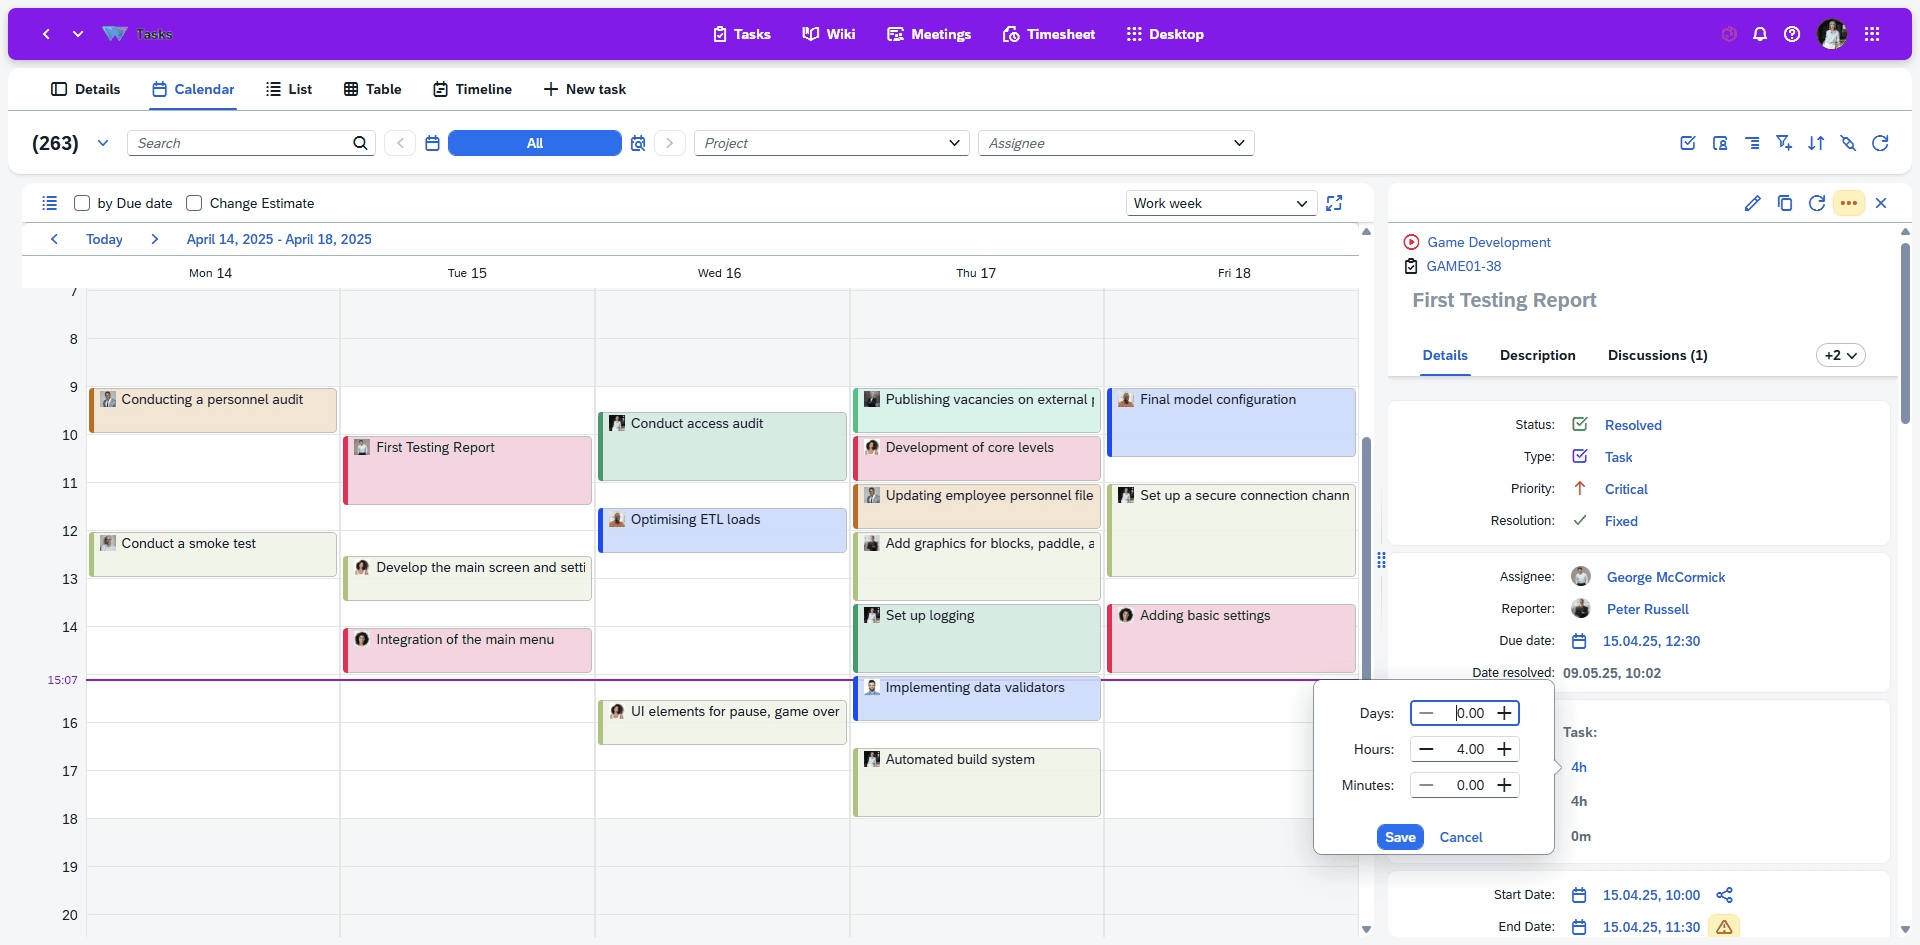Click the search magnifier in the search bar
Image resolution: width=1920 pixels, height=945 pixels.
coord(361,143)
